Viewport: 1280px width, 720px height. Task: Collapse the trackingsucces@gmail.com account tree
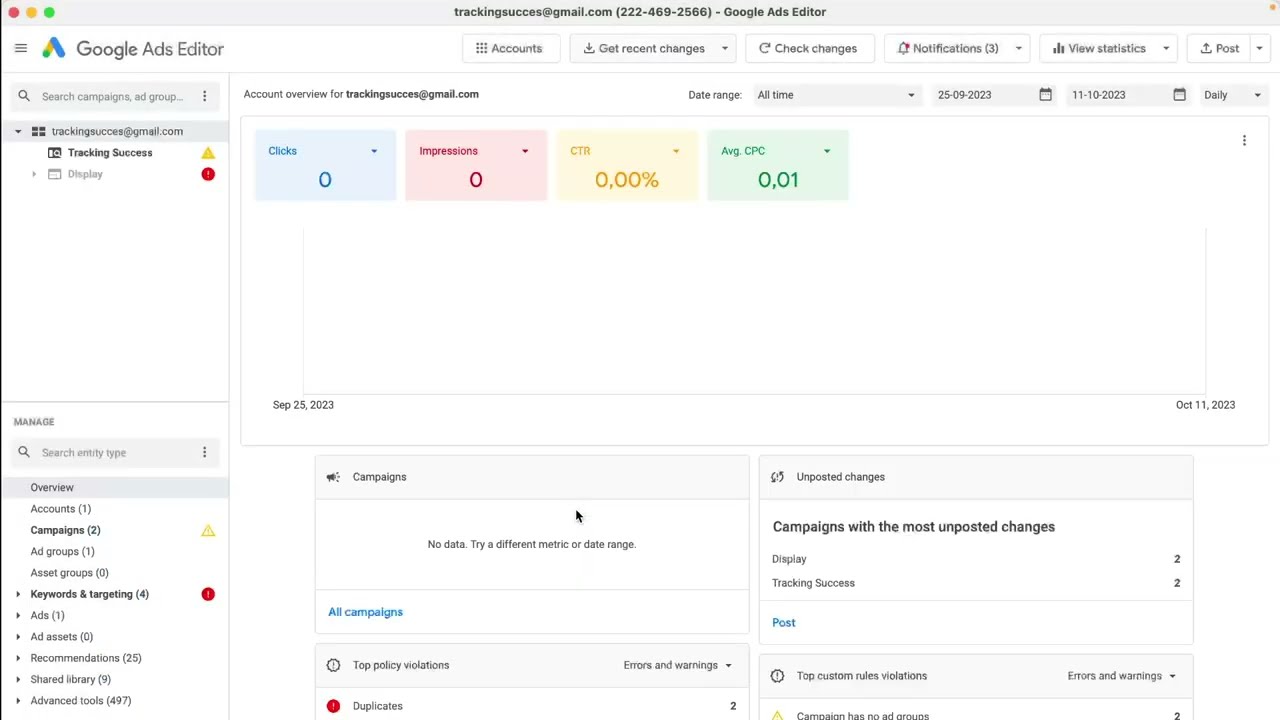18,131
